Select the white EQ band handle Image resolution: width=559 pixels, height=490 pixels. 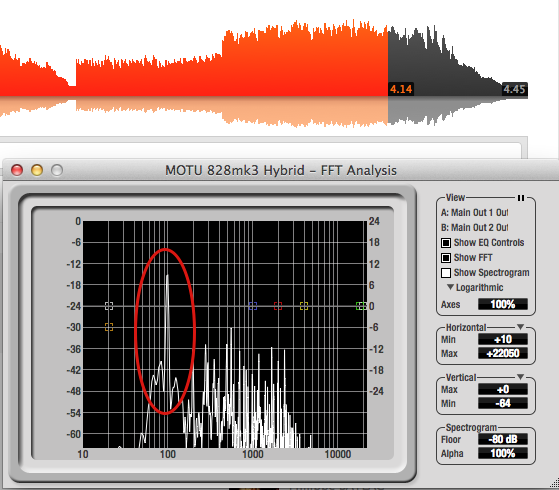click(x=109, y=306)
